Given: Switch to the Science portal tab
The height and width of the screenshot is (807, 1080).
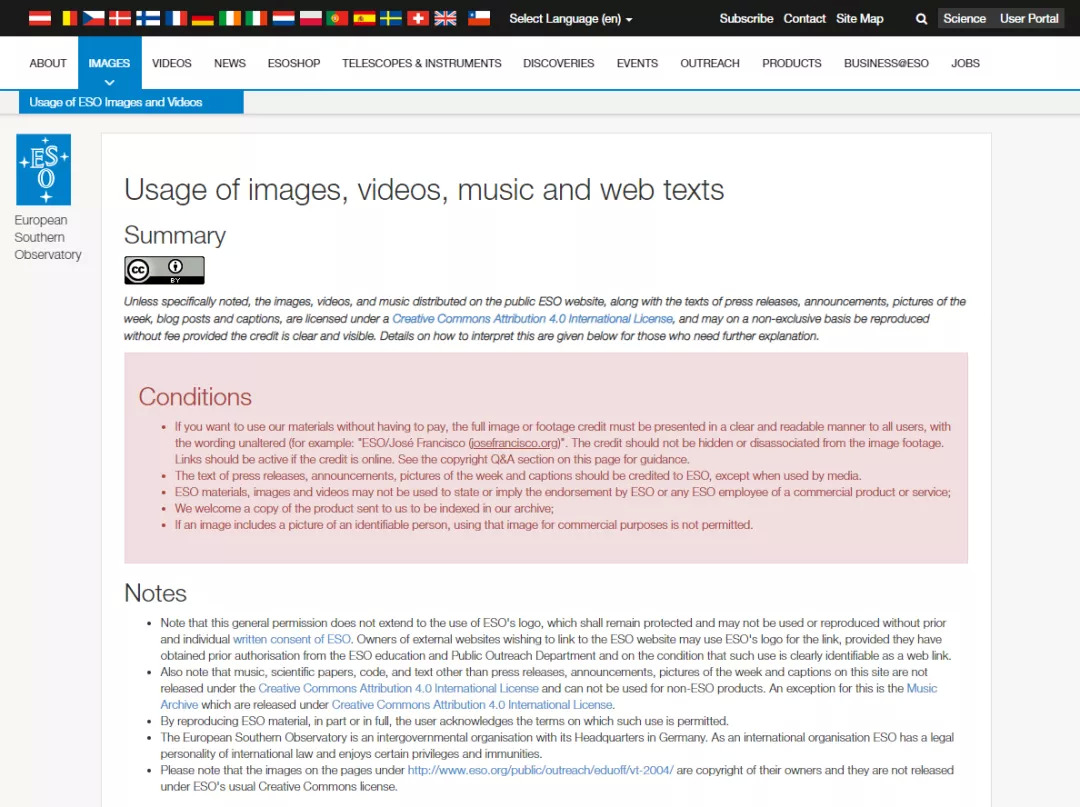Looking at the screenshot, I should click(964, 19).
